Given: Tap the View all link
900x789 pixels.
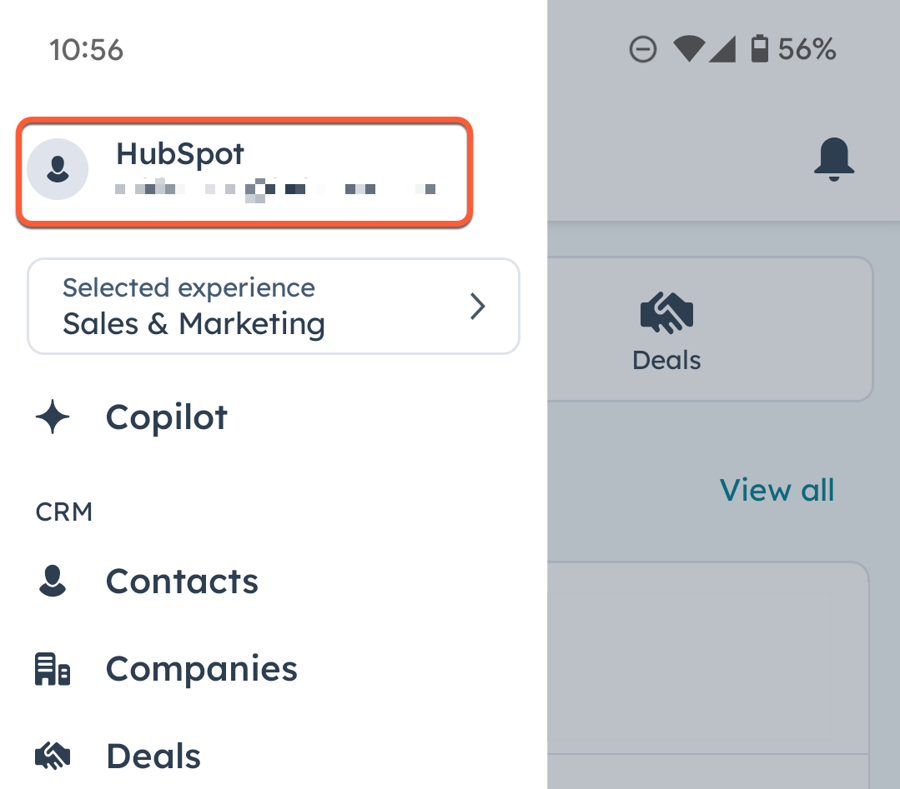Looking at the screenshot, I should coord(777,490).
